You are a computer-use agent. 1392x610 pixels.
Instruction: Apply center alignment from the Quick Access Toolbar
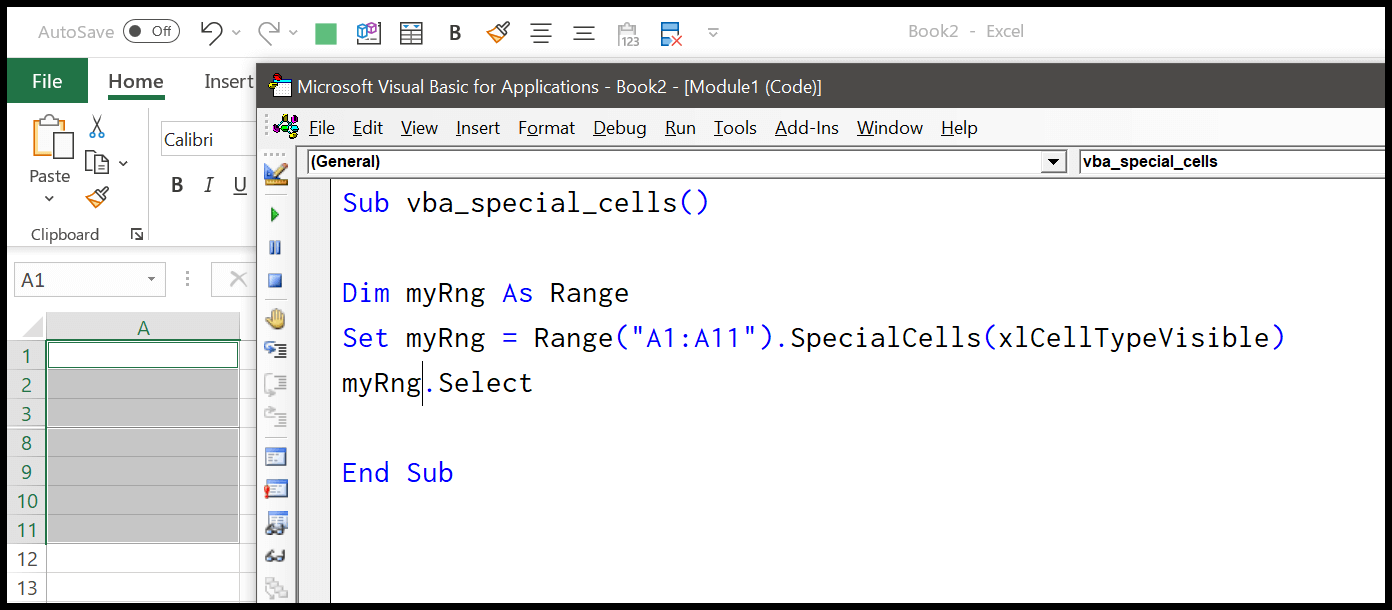[x=541, y=33]
